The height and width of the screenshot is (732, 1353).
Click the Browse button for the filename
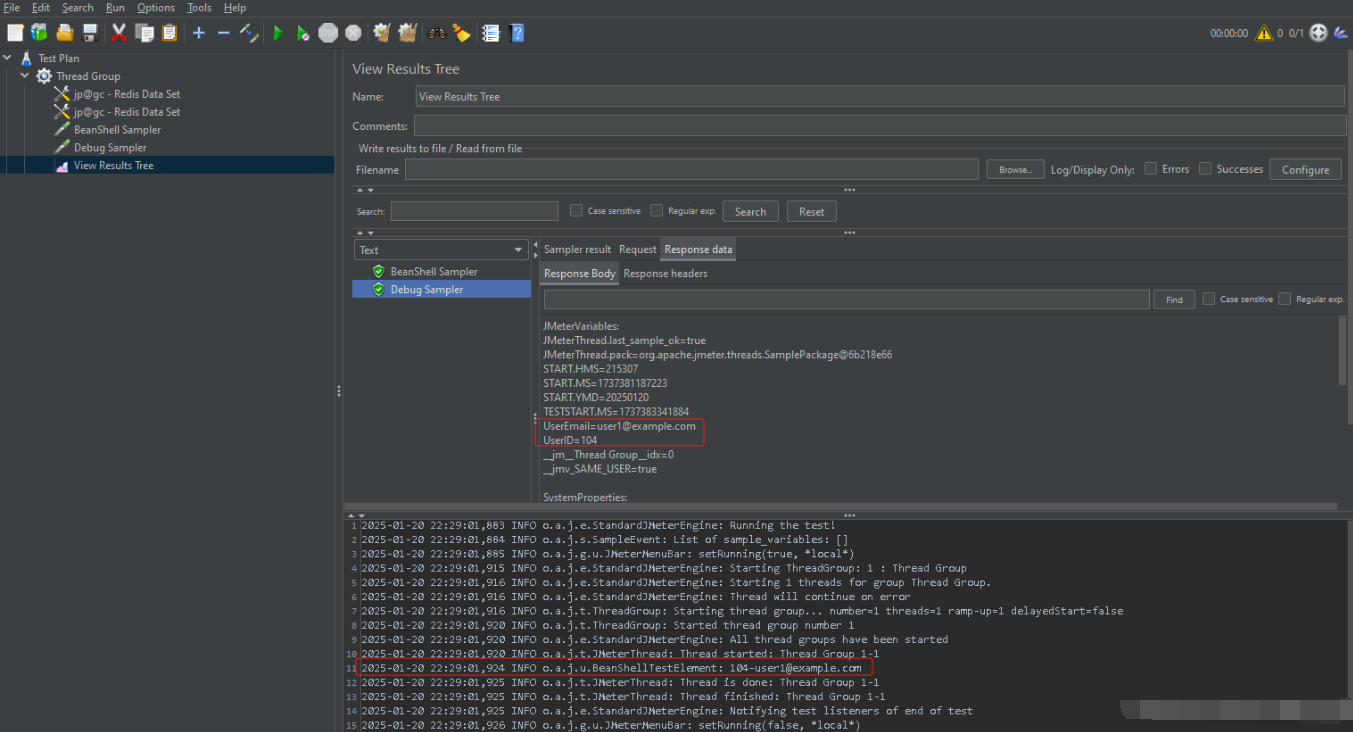click(1014, 169)
